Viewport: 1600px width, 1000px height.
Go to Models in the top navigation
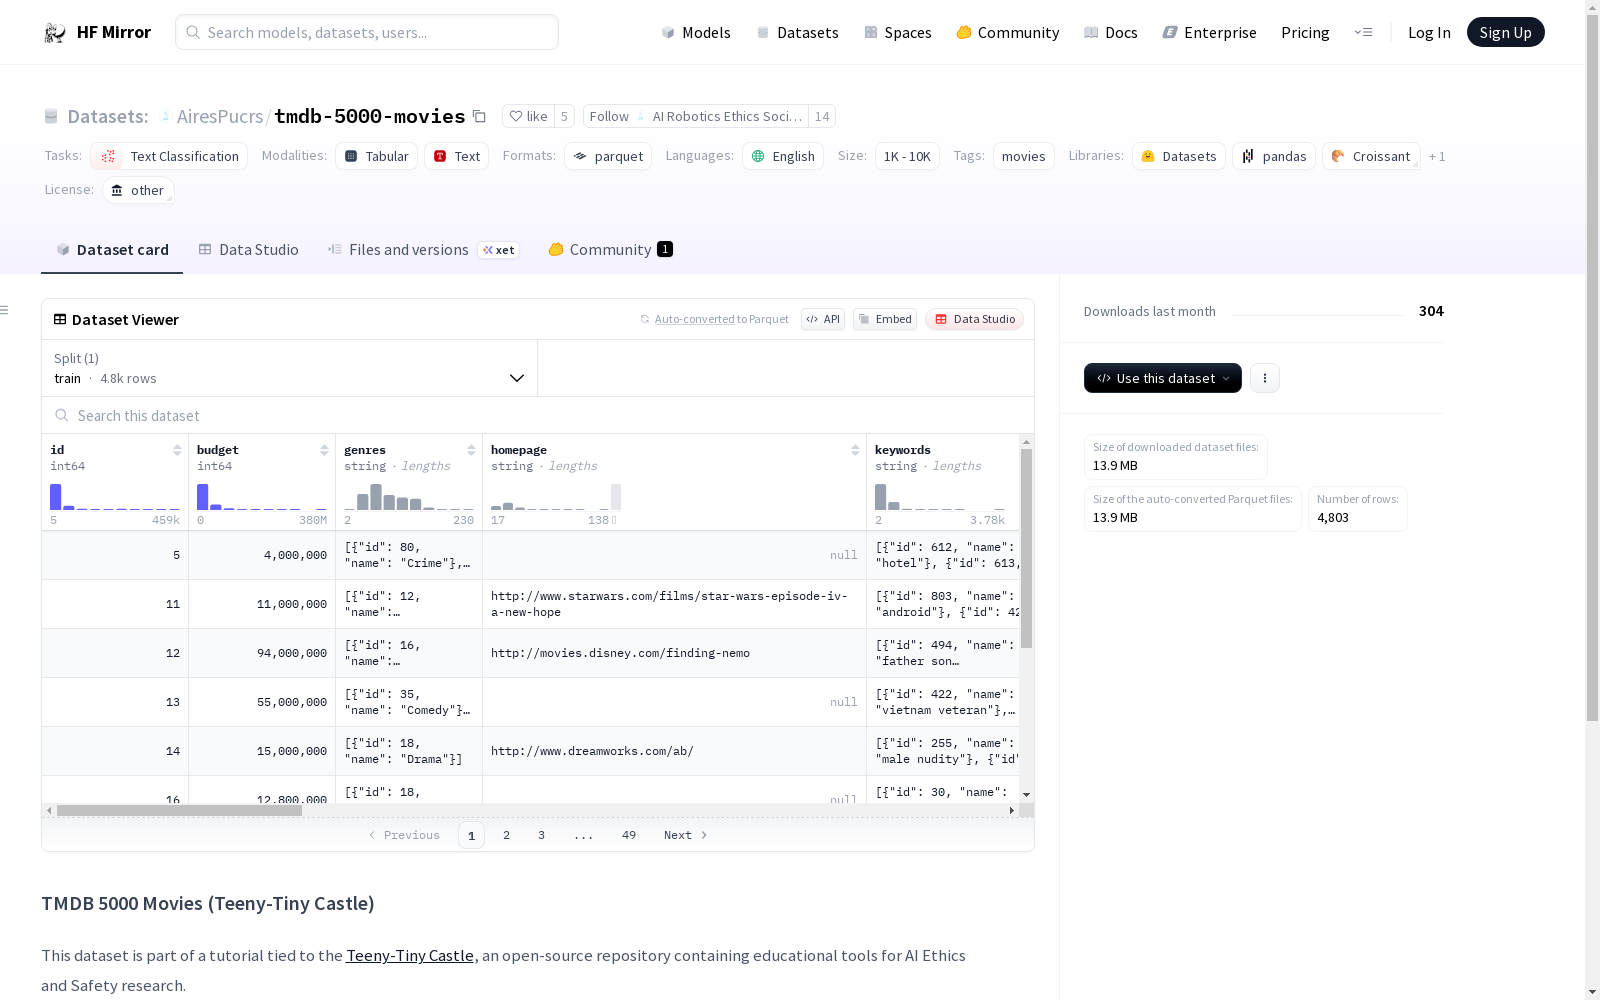click(696, 32)
